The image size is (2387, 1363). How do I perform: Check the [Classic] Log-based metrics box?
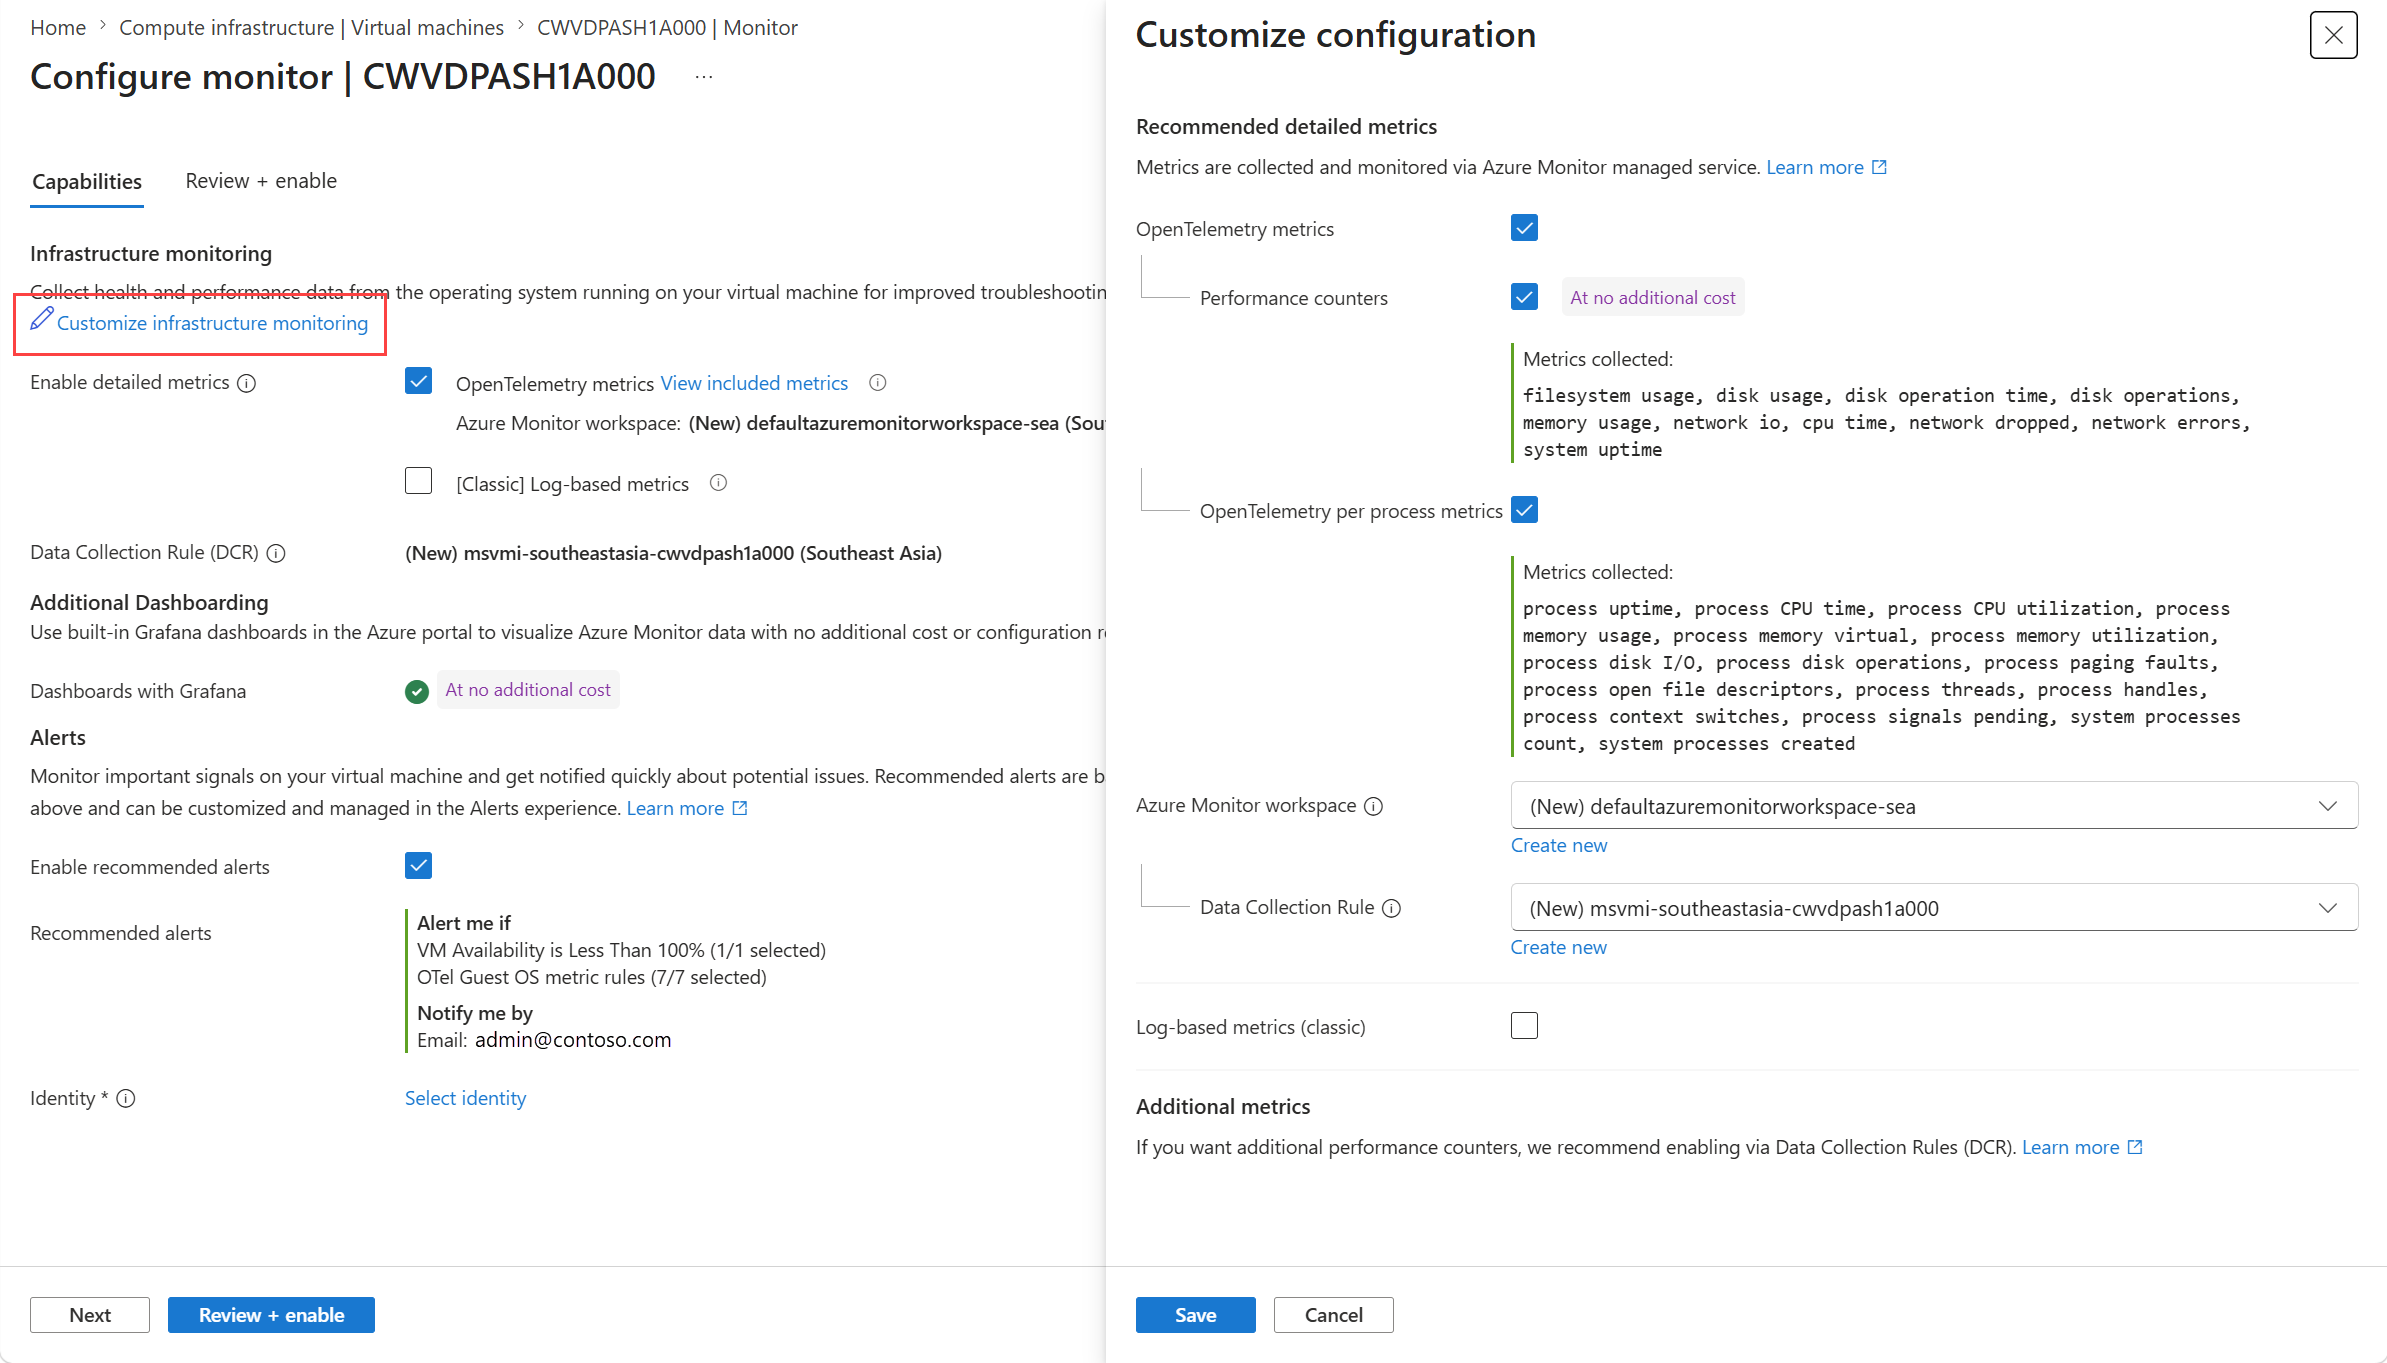click(x=418, y=481)
